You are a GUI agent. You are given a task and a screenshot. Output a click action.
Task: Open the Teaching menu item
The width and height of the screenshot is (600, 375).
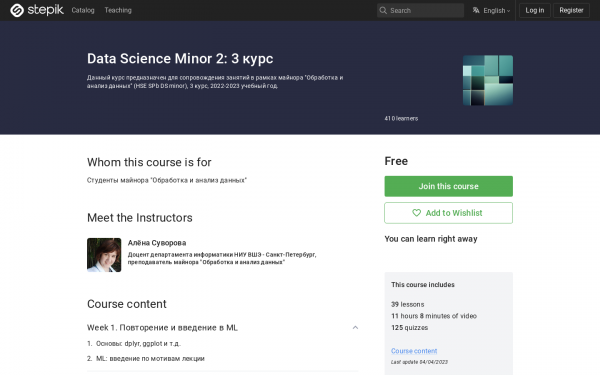tap(118, 10)
